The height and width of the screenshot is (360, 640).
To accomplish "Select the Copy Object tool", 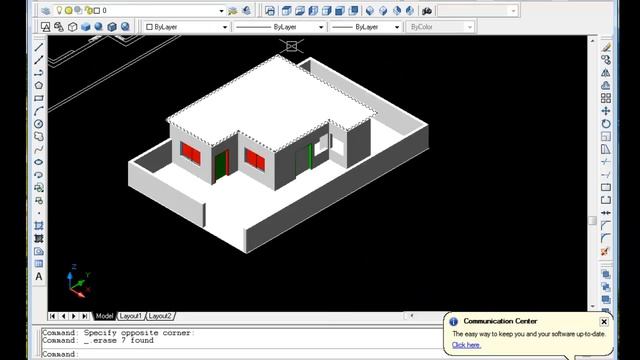I will click(x=606, y=60).
